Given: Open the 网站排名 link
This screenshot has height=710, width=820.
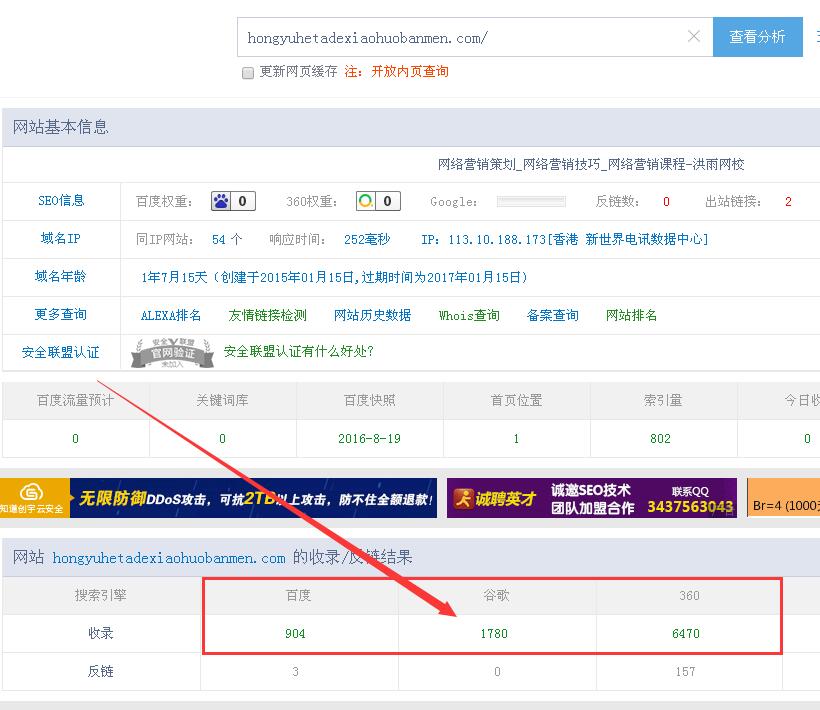Looking at the screenshot, I should tap(631, 315).
